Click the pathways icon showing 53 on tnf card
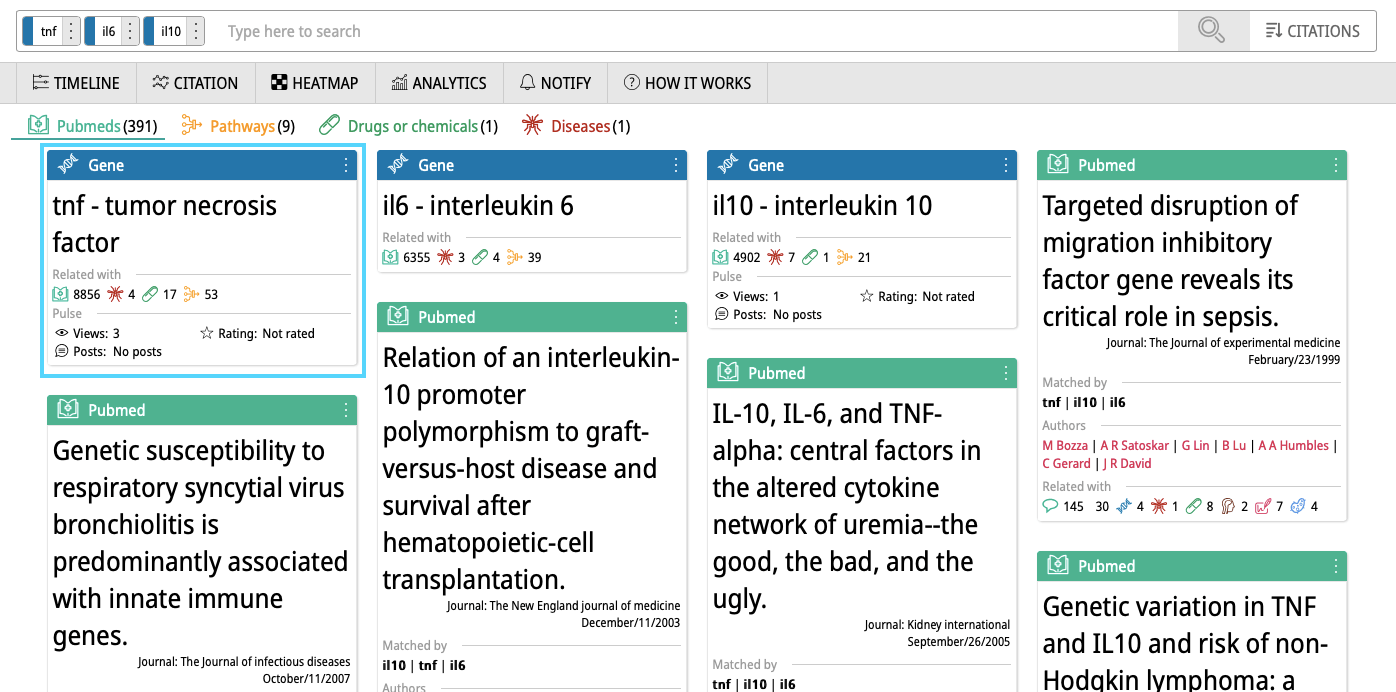 [x=193, y=294]
